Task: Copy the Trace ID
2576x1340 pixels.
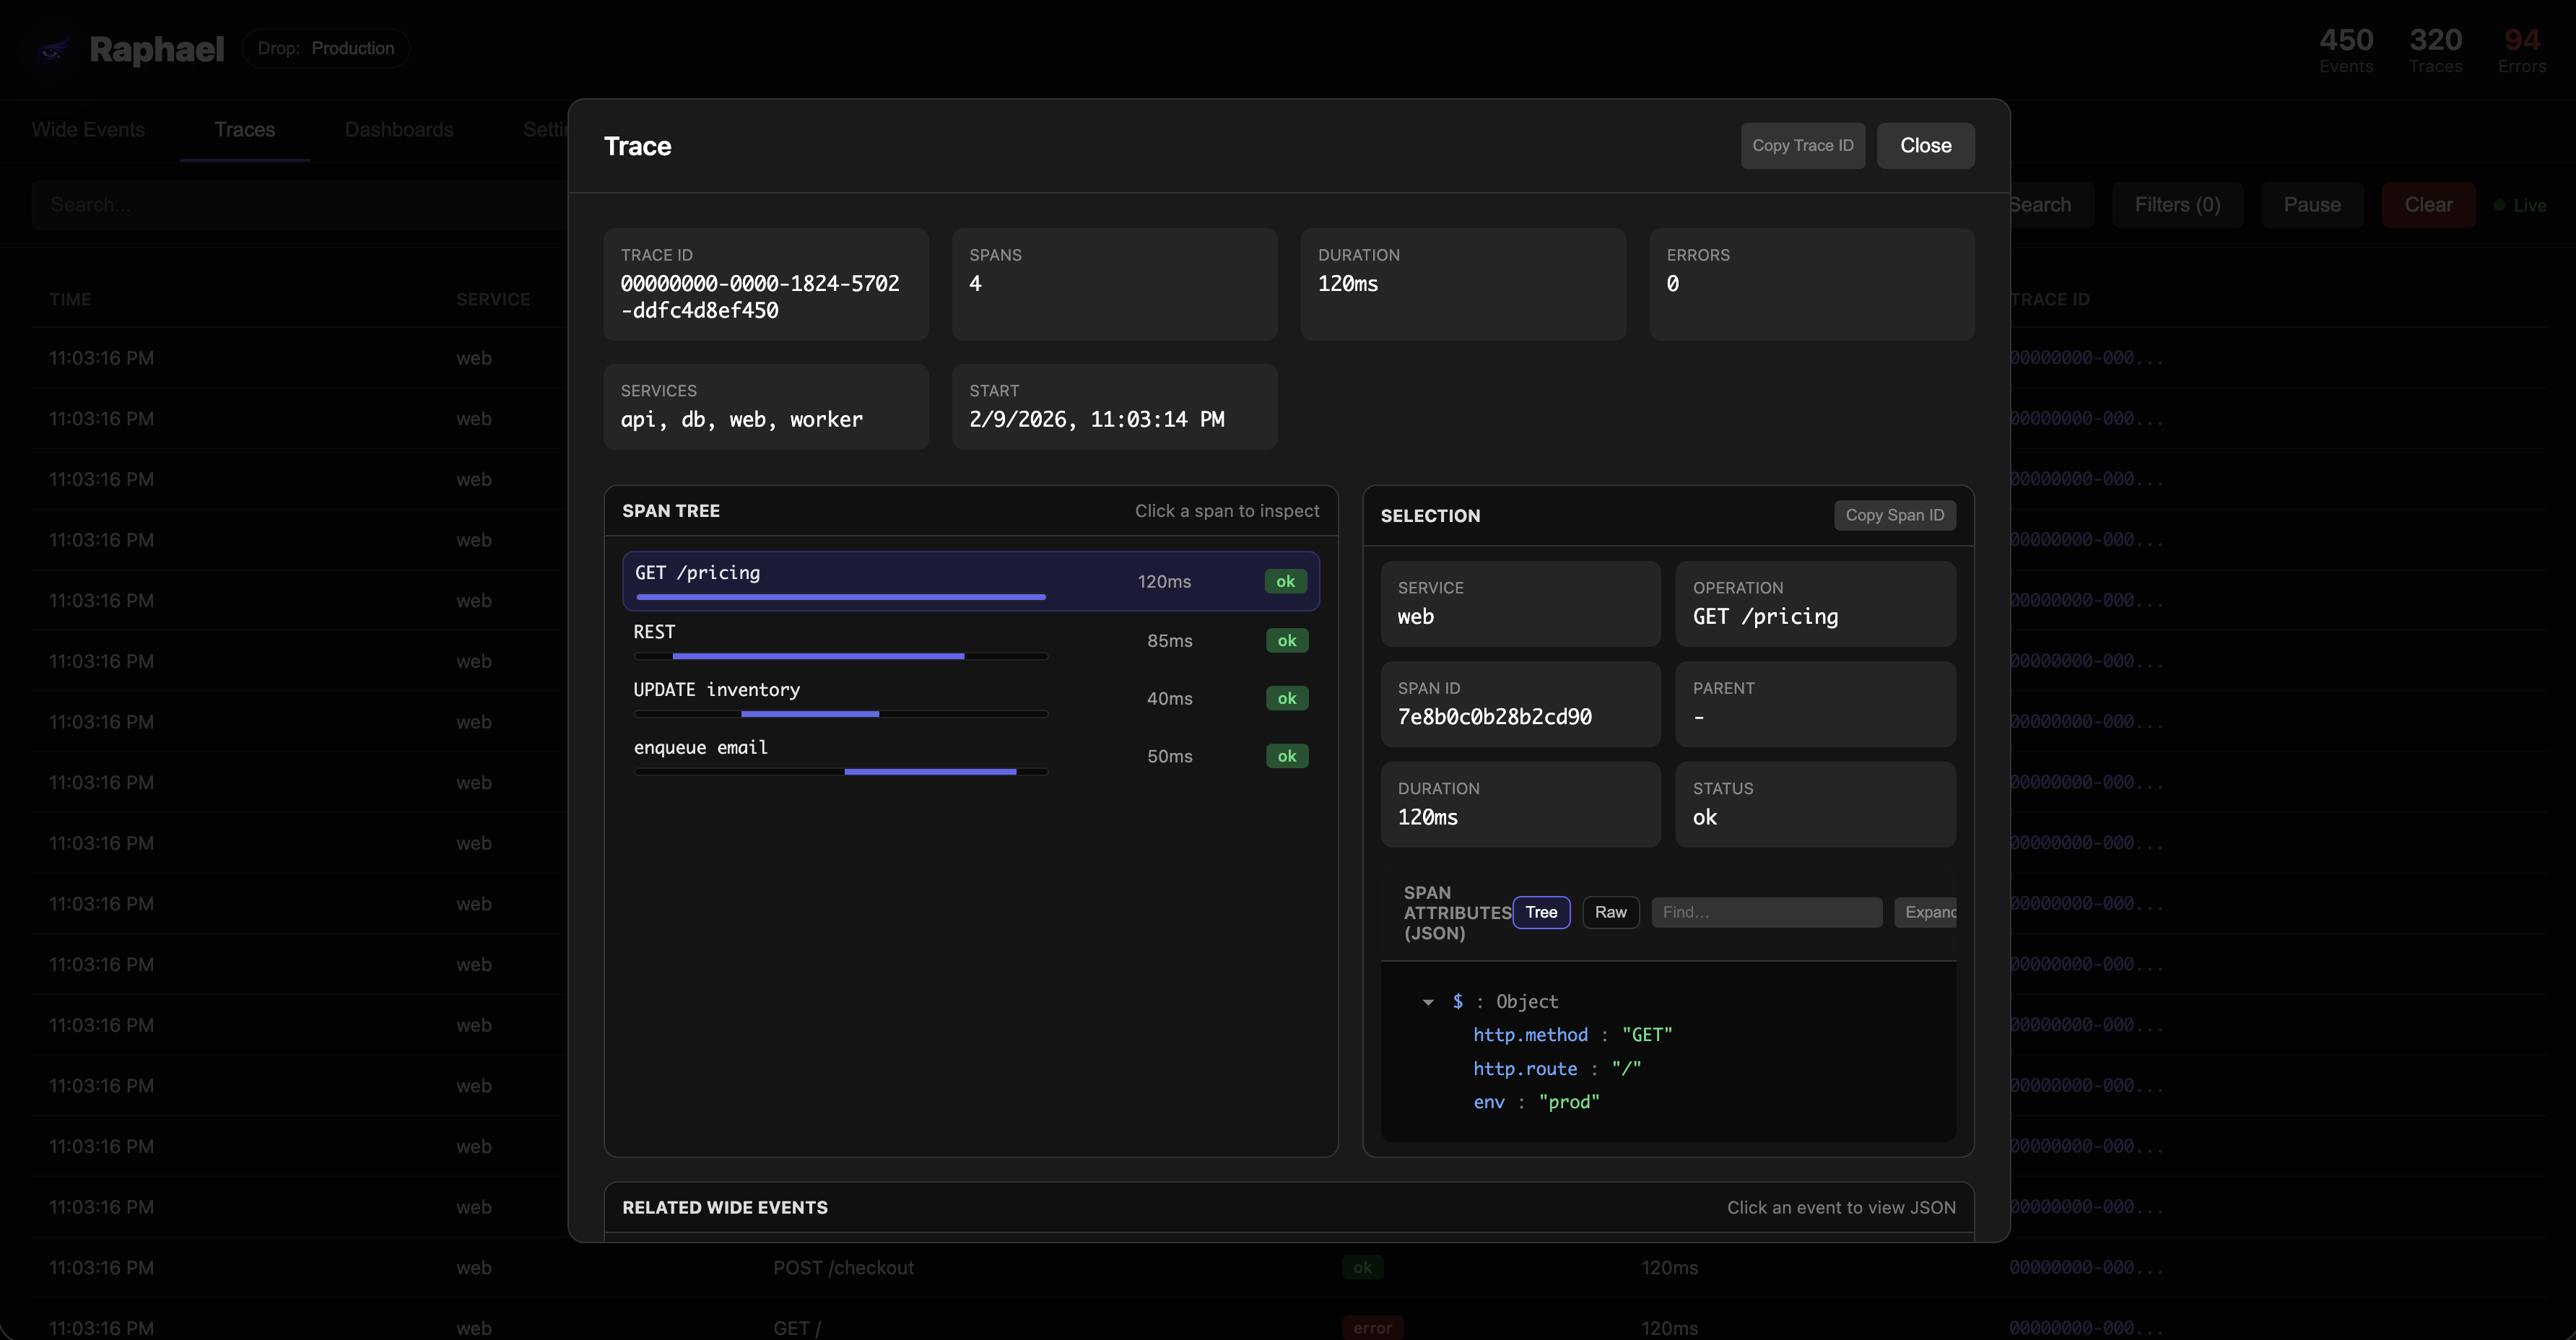Action: point(1802,146)
